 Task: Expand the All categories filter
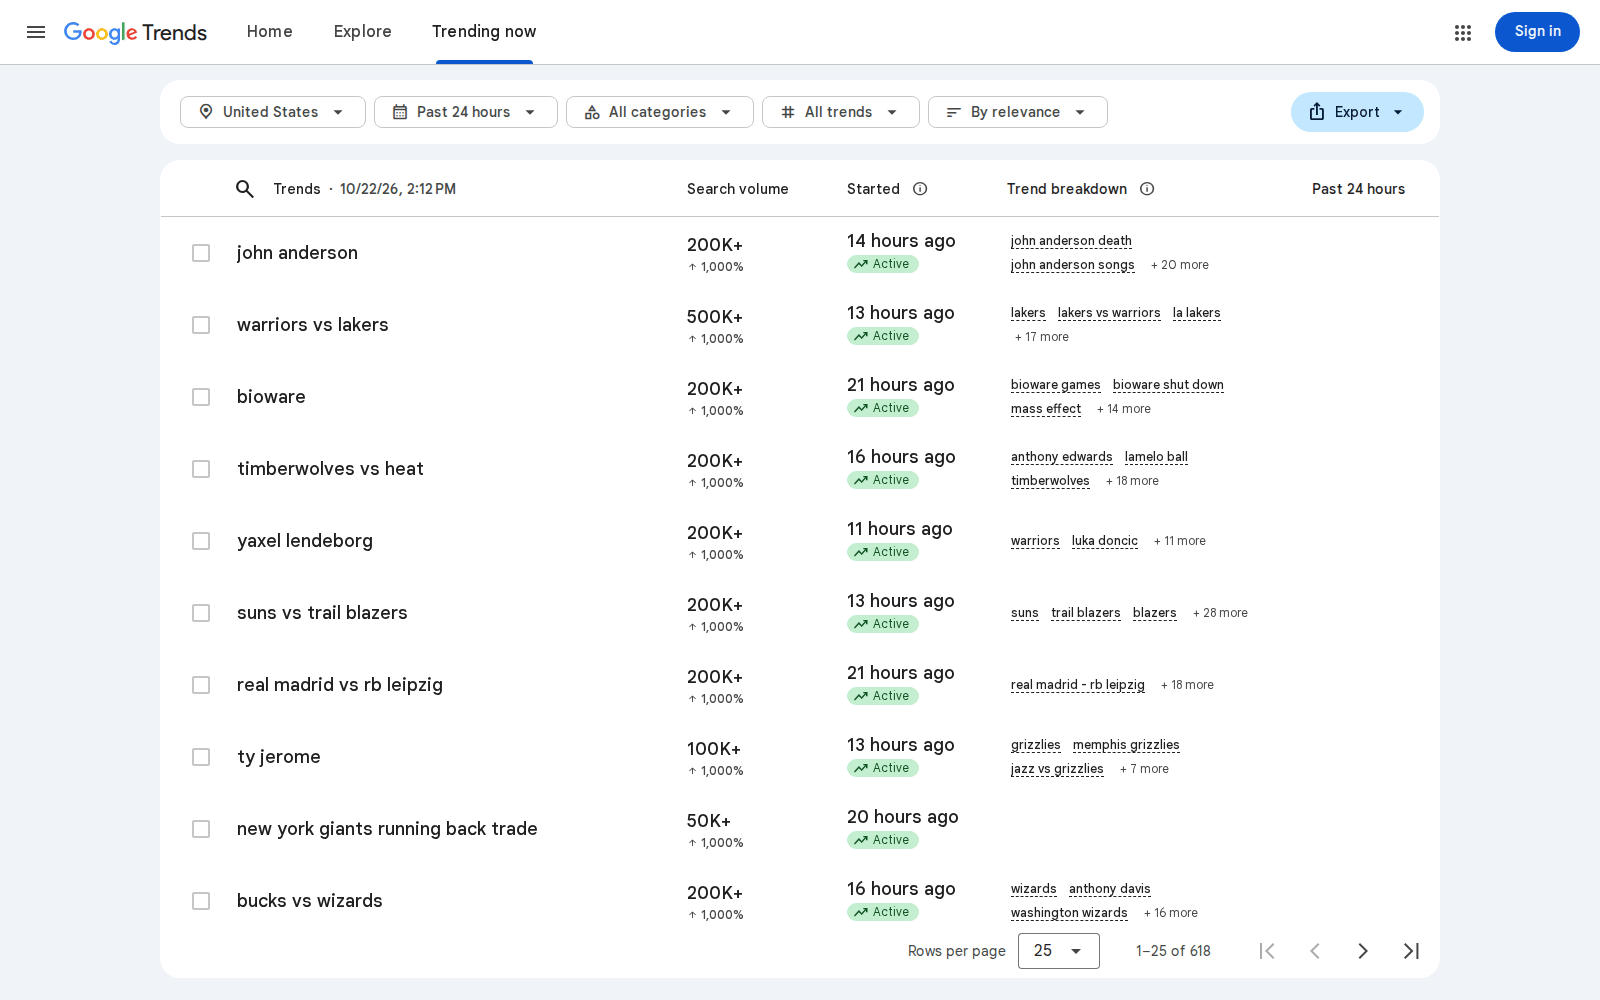660,112
